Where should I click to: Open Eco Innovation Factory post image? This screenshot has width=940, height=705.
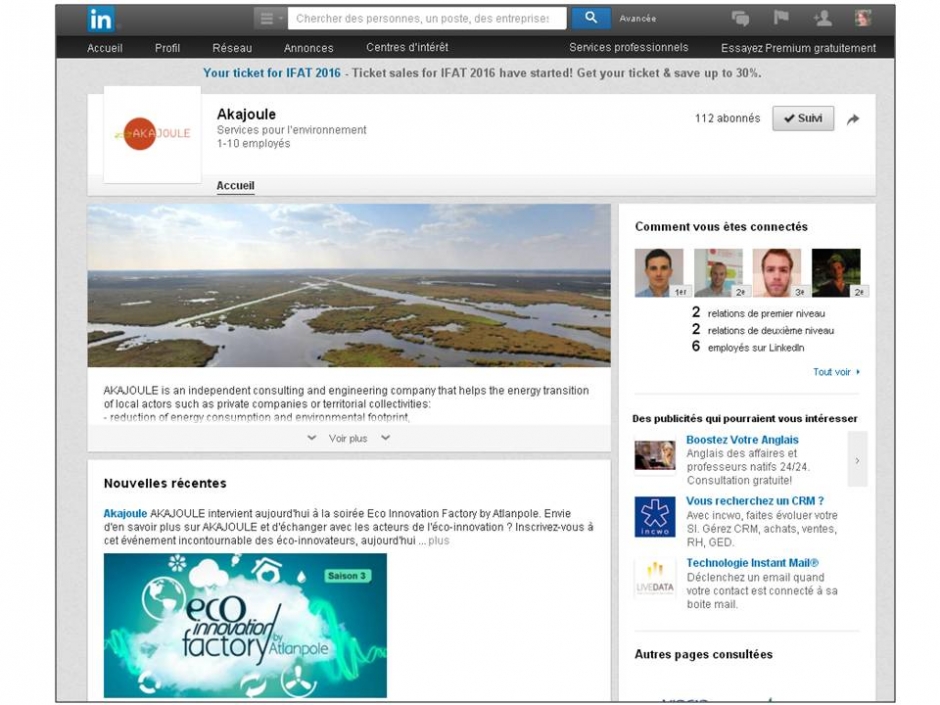click(245, 625)
